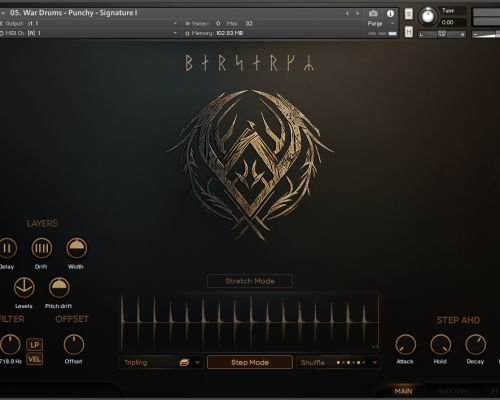Click the instrument name War Drums - Punchy
The width and height of the screenshot is (500, 400).
(73, 13)
